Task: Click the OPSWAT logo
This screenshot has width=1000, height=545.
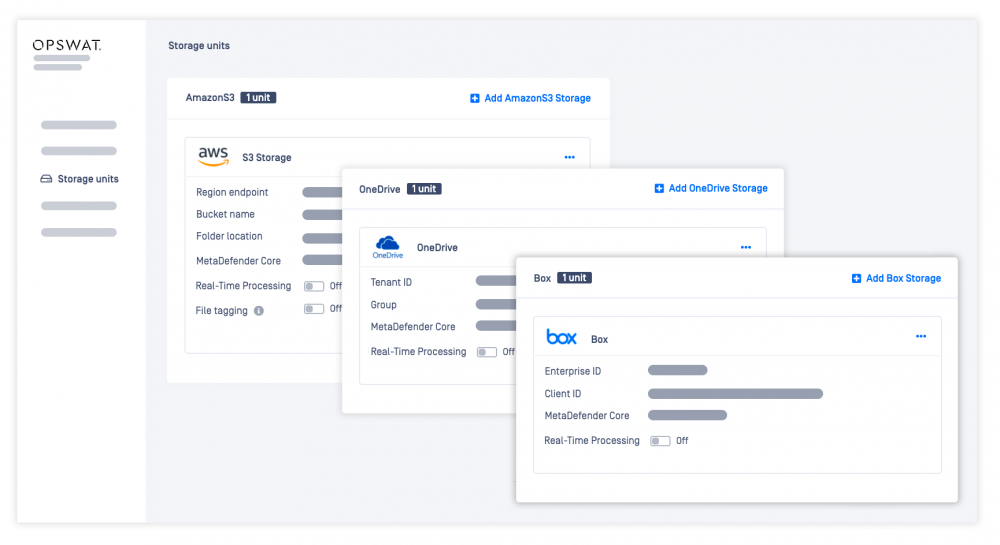Action: tap(67, 45)
